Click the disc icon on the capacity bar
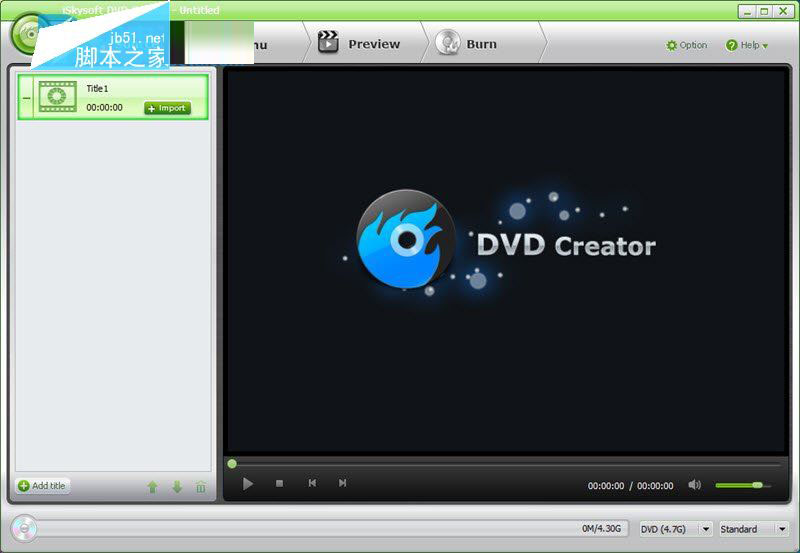The height and width of the screenshot is (553, 800). point(24,529)
